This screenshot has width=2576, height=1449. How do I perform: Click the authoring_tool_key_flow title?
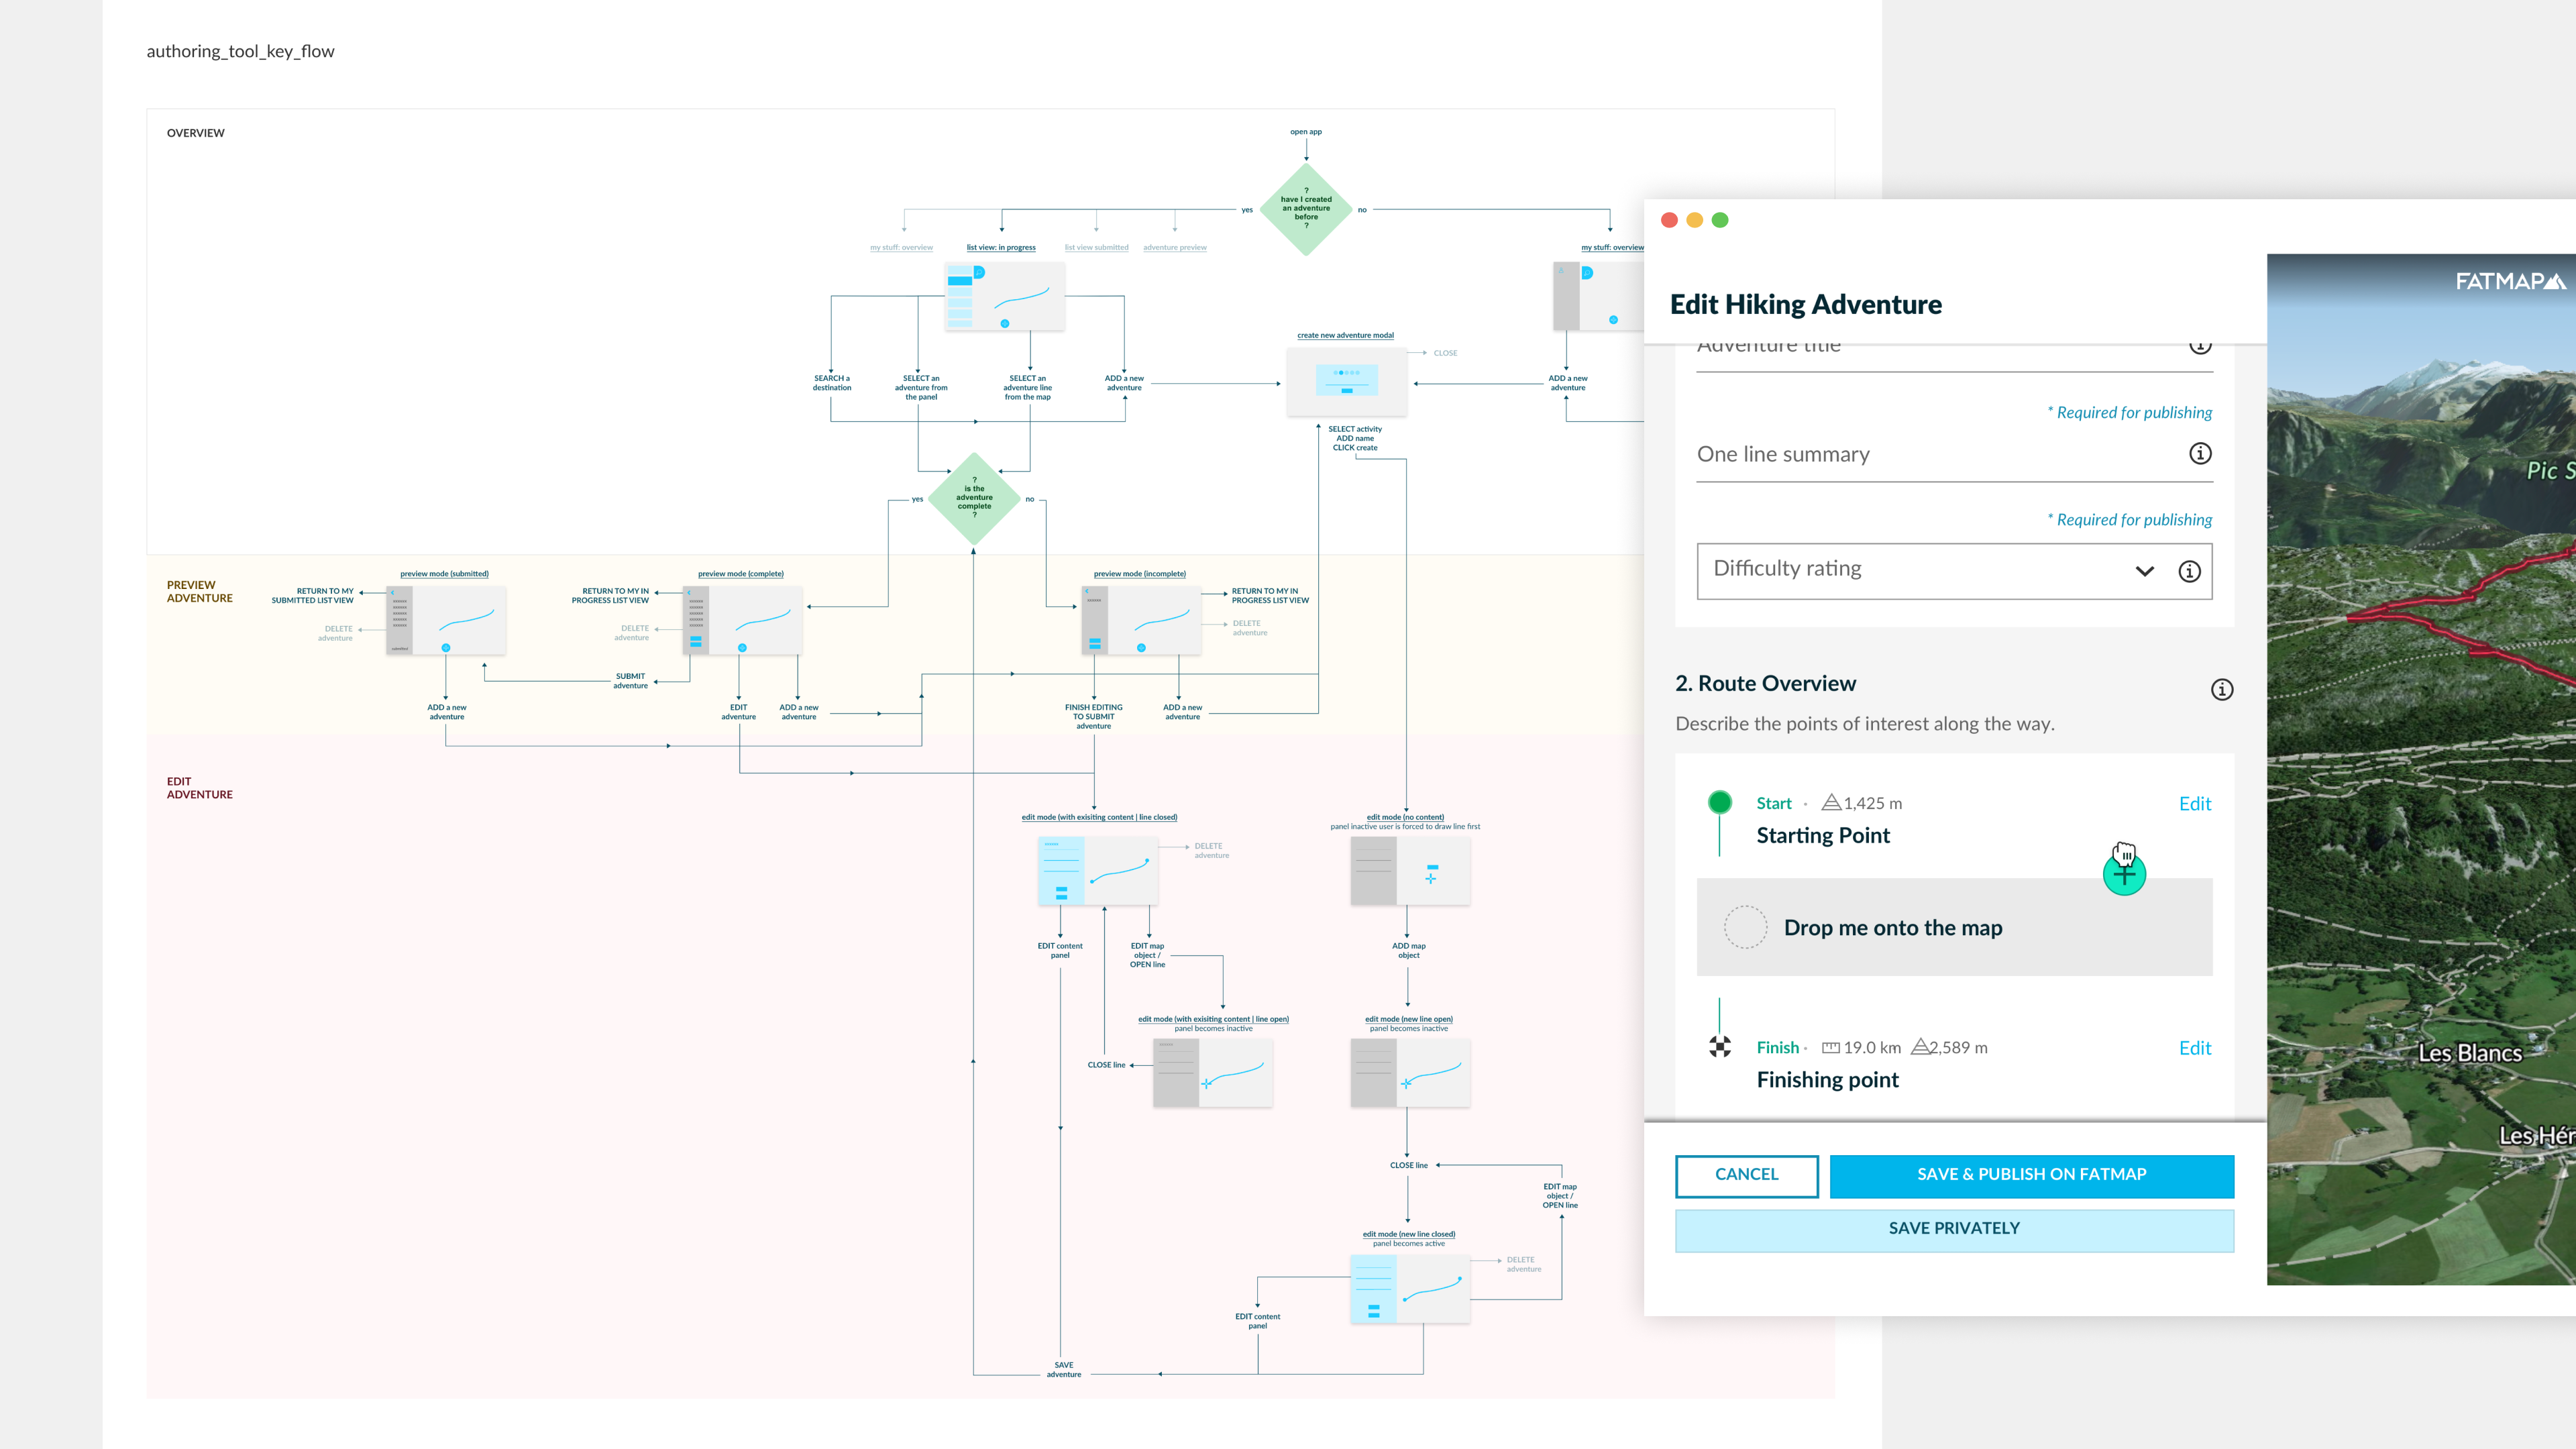[x=240, y=51]
